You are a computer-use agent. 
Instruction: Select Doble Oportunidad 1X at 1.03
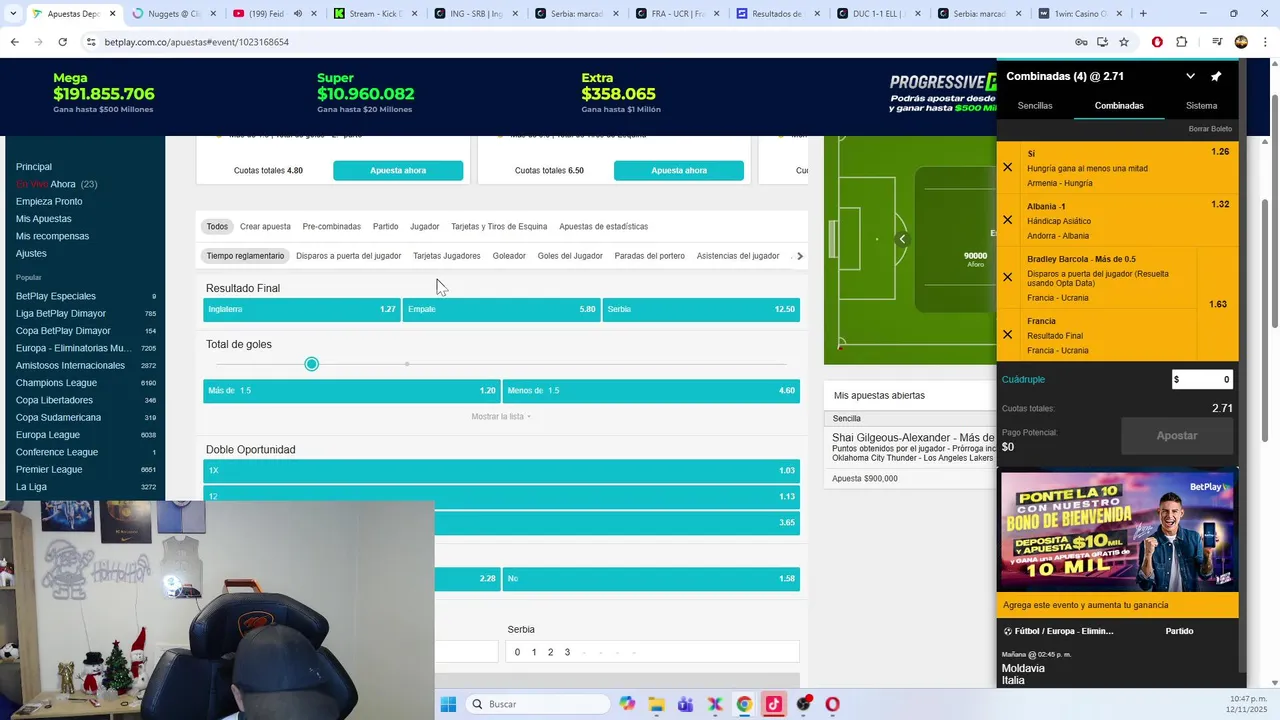pyautogui.click(x=501, y=470)
